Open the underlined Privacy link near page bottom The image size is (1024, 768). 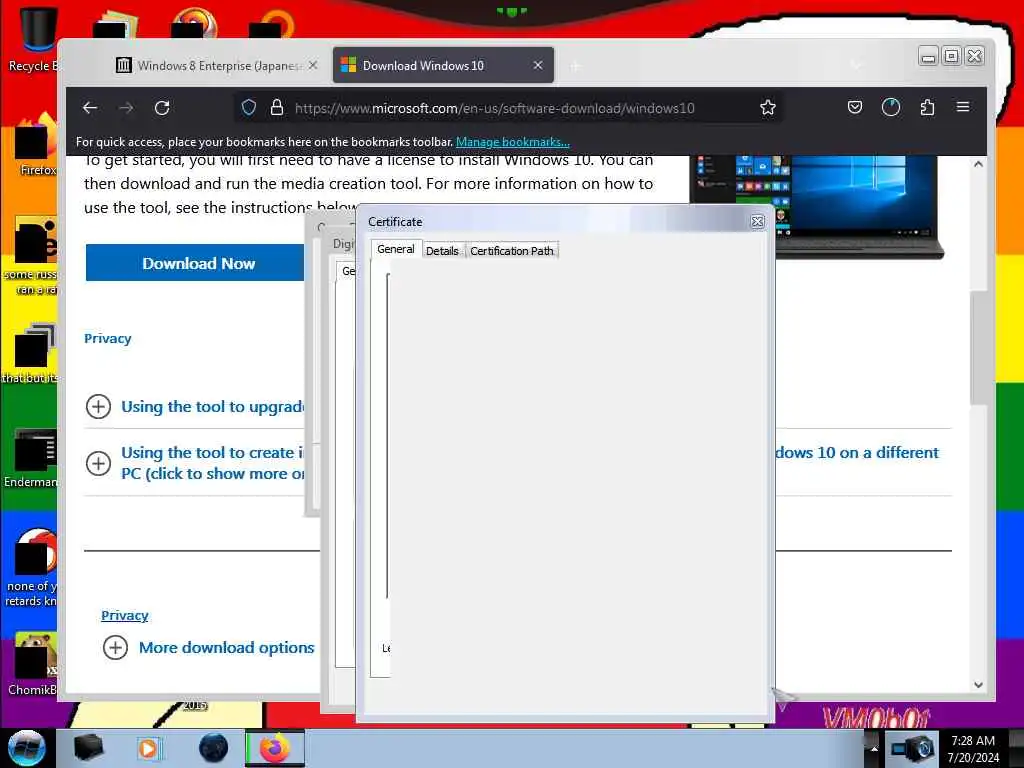(x=125, y=615)
